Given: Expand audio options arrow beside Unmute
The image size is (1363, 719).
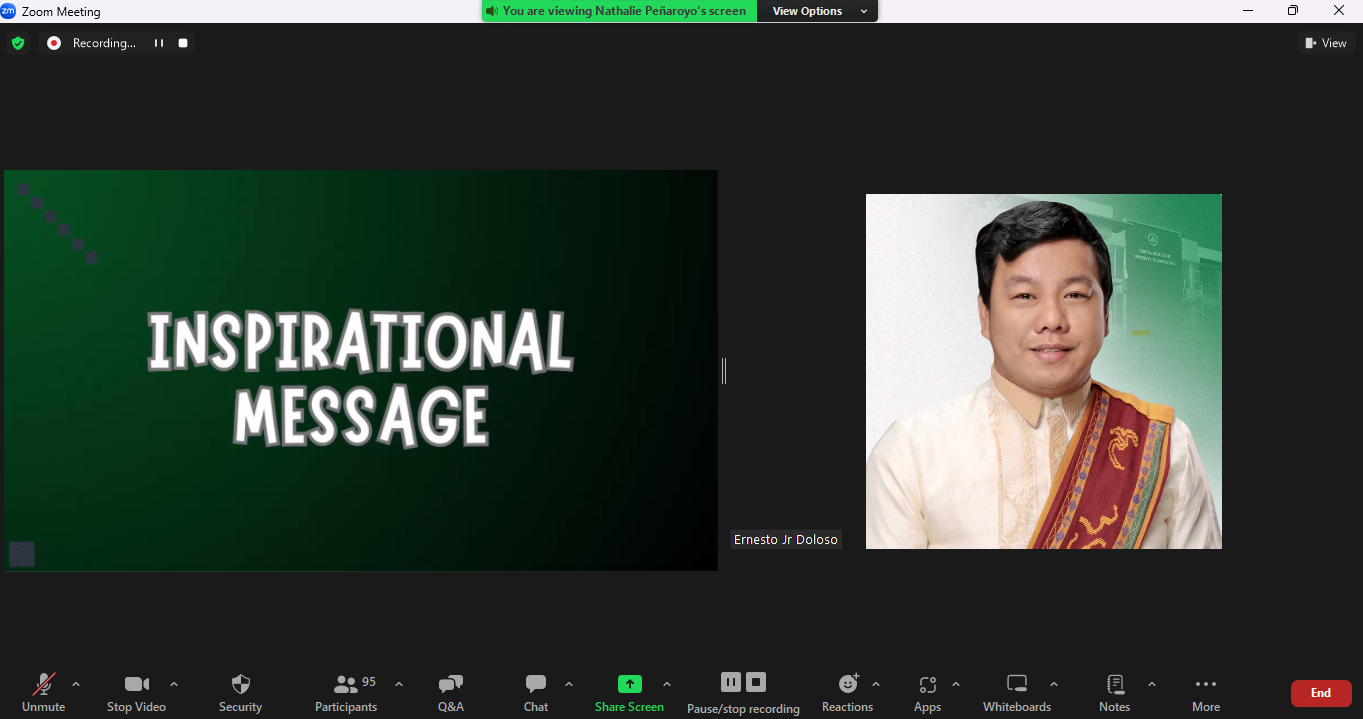Looking at the screenshot, I should tap(76, 685).
